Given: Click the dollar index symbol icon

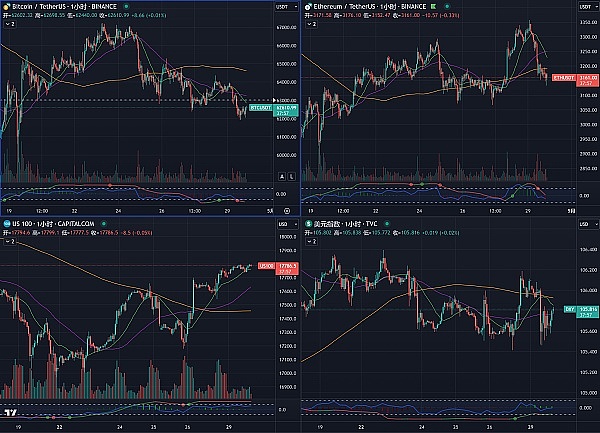Looking at the screenshot, I should tap(305, 223).
